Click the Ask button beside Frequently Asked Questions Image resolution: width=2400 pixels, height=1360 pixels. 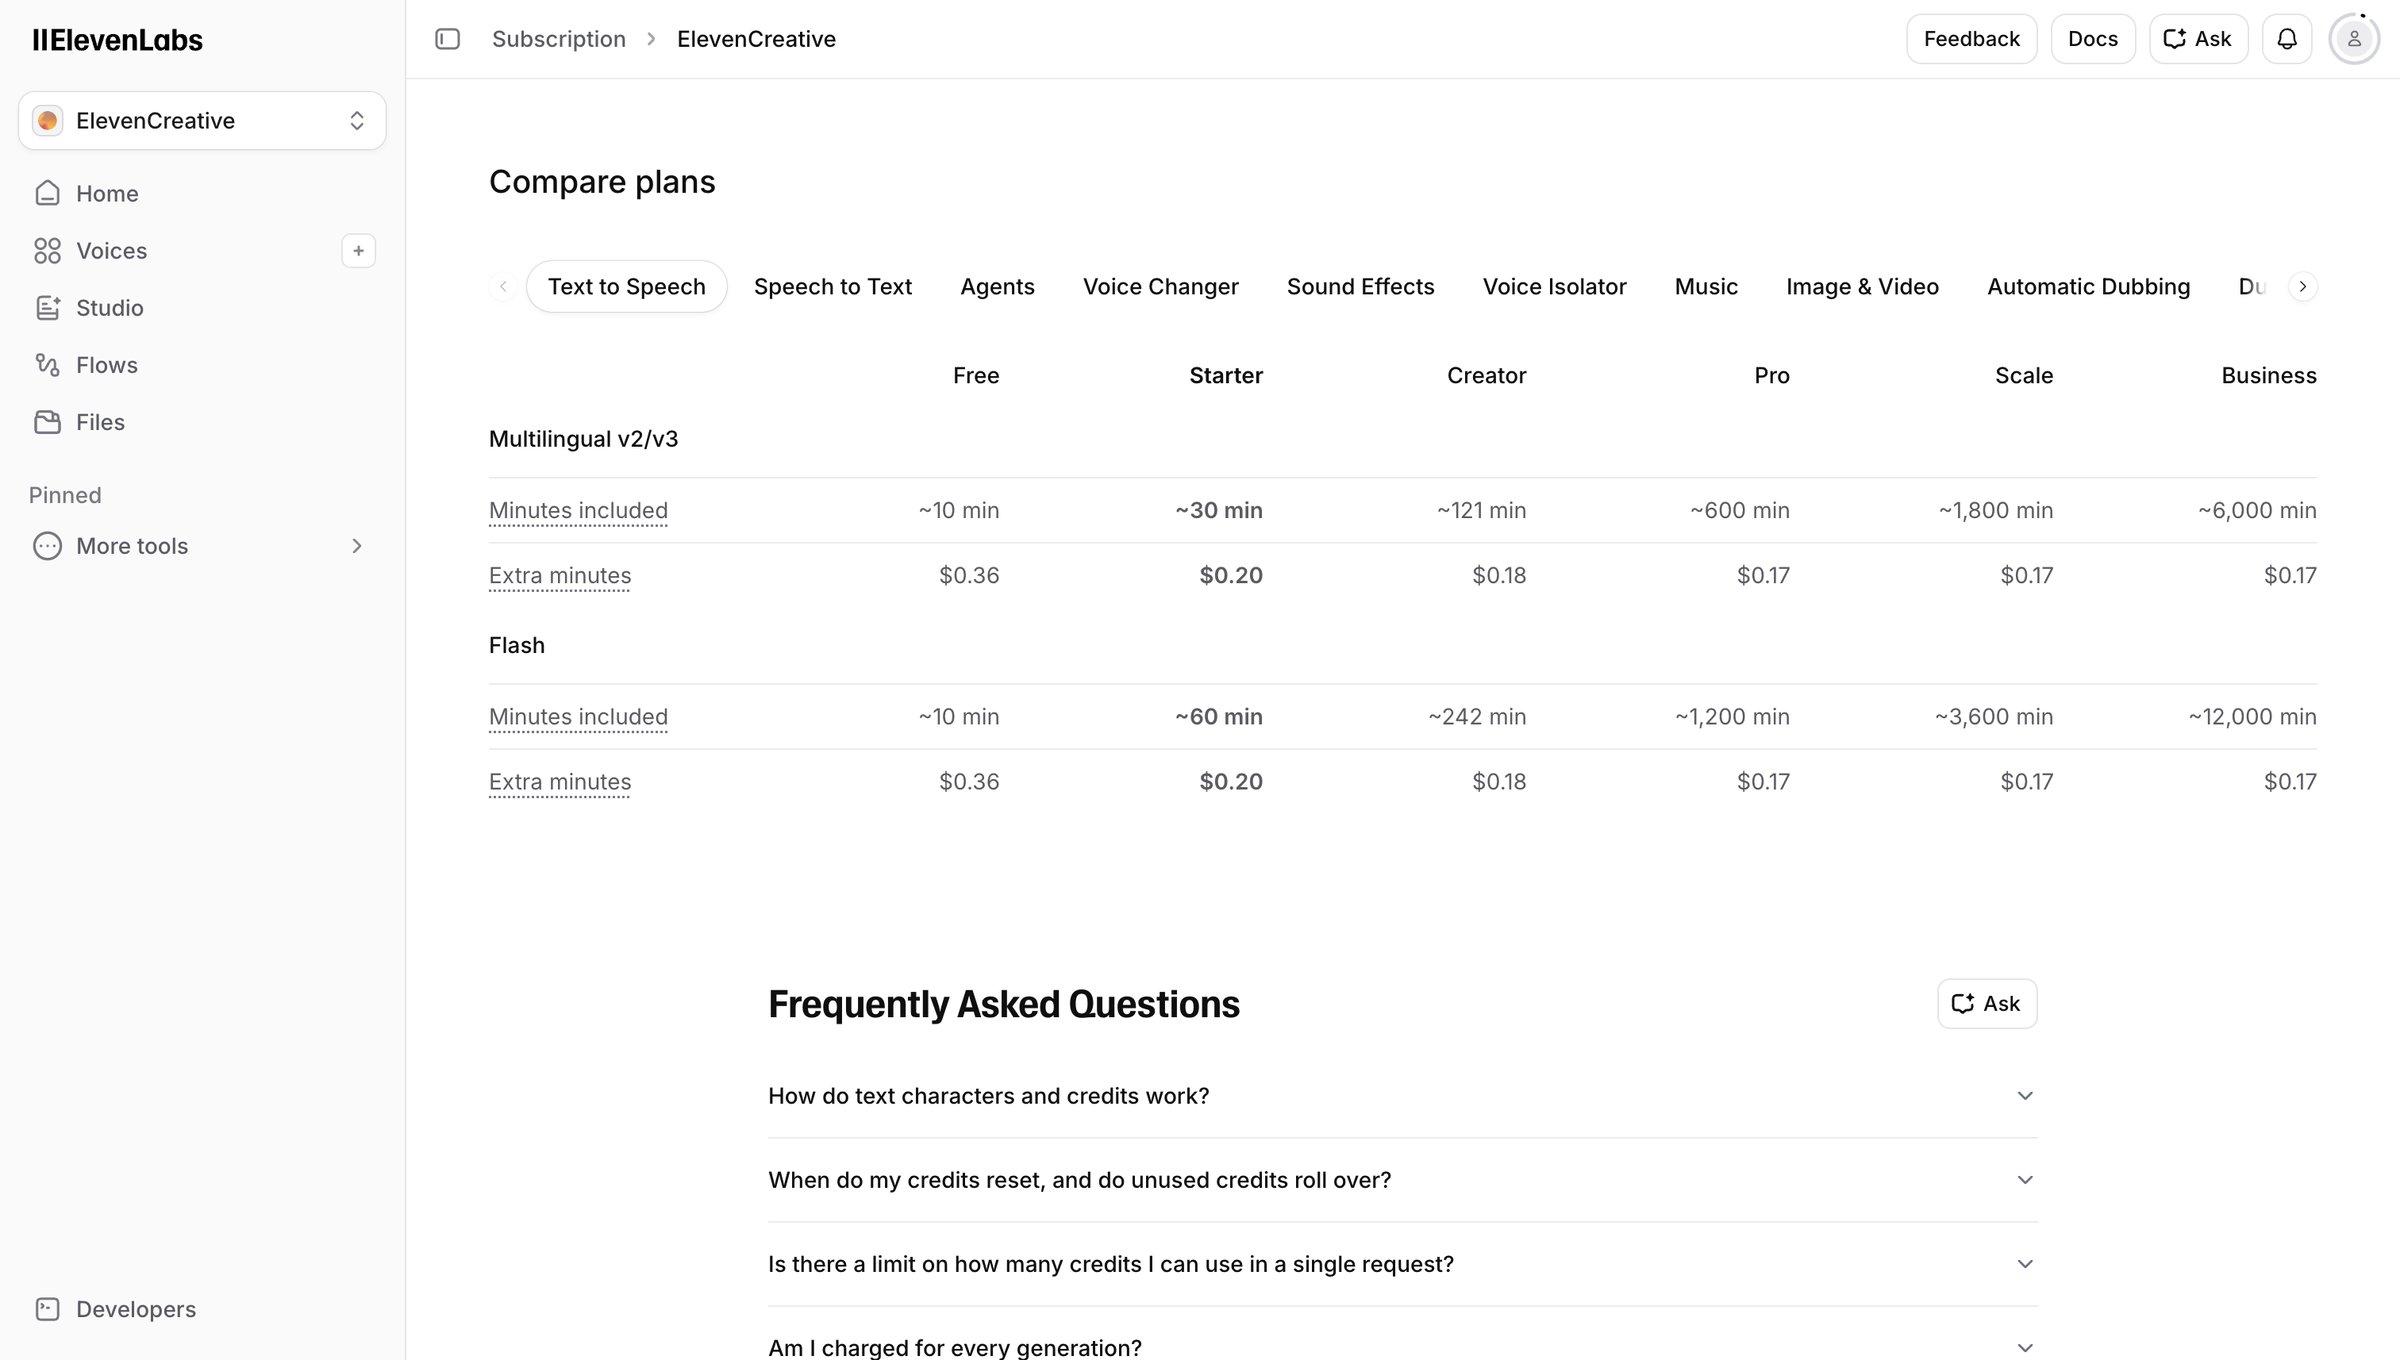coord(1986,1004)
